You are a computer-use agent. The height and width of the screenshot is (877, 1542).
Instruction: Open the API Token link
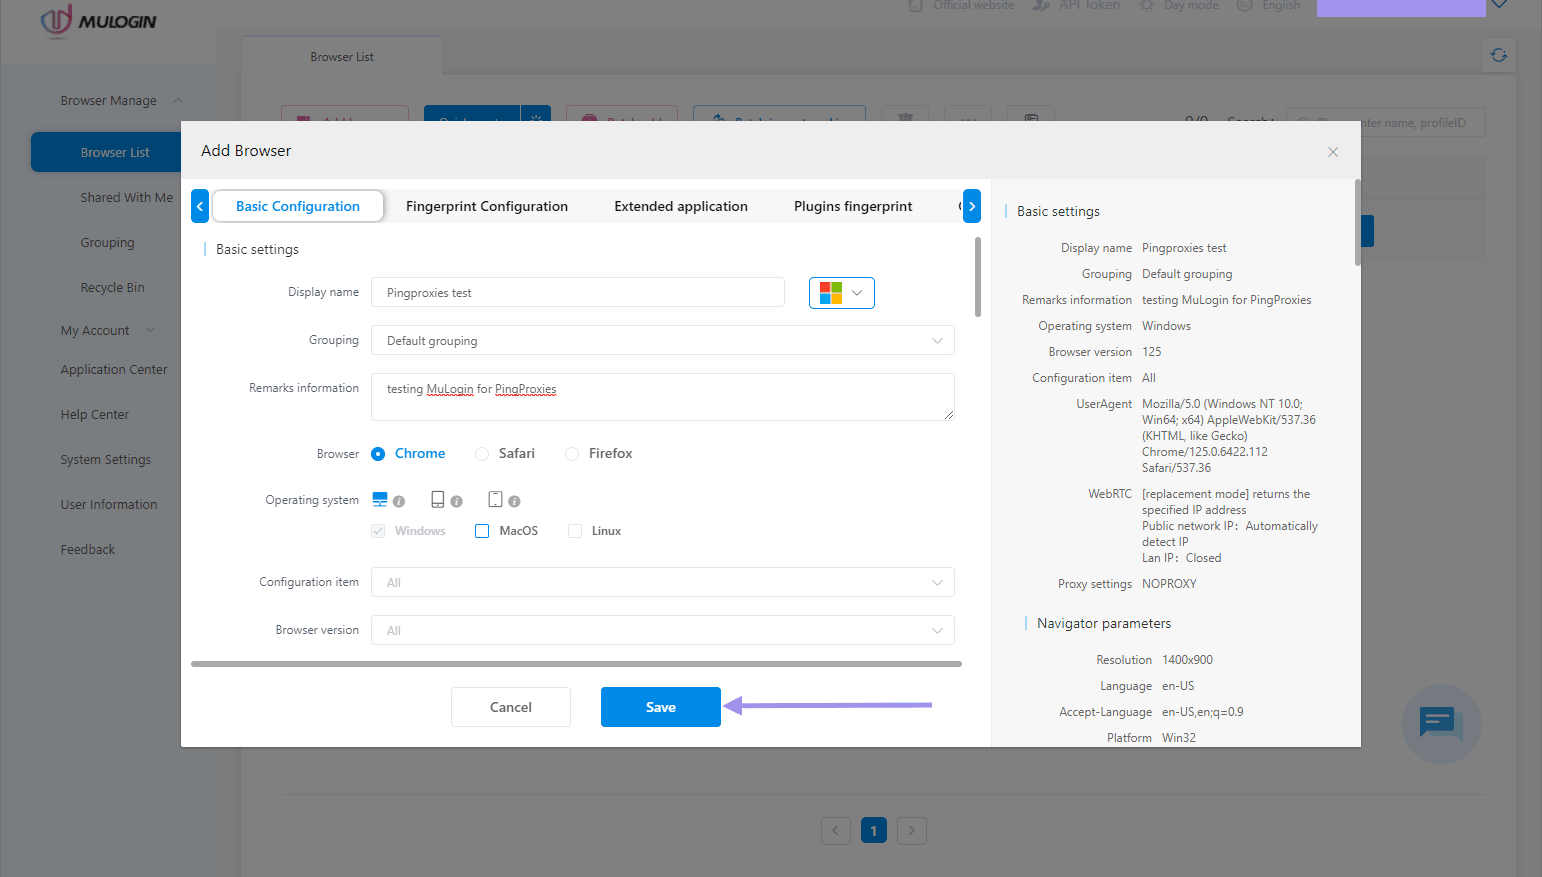(x=1076, y=5)
